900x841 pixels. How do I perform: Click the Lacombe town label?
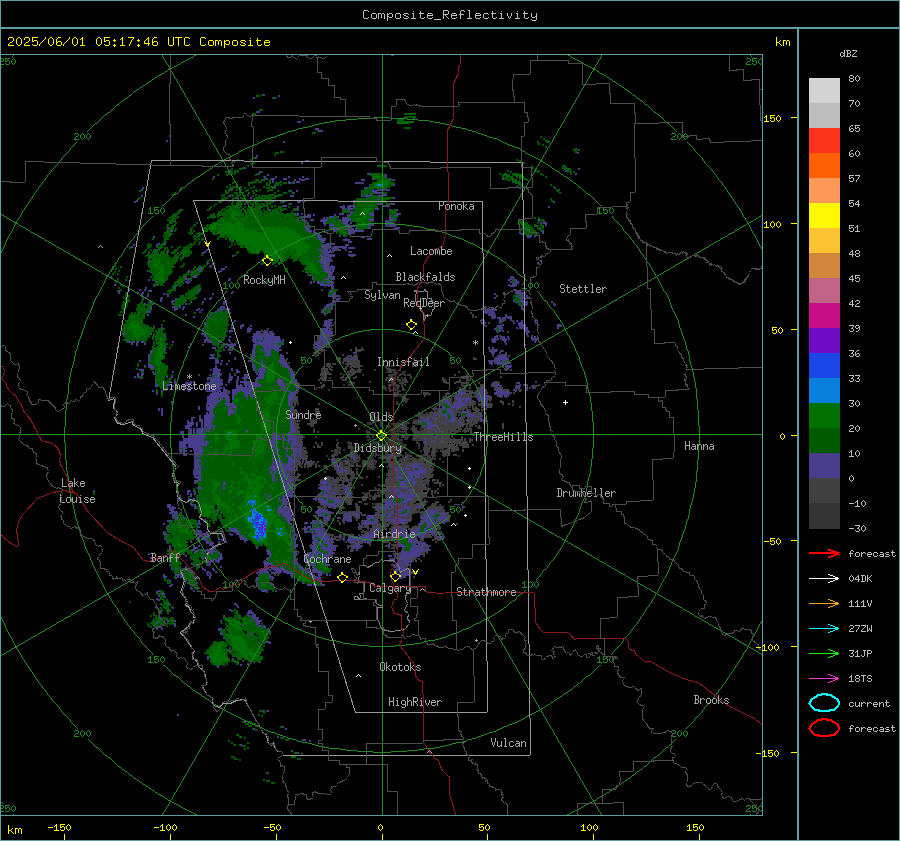click(x=431, y=251)
